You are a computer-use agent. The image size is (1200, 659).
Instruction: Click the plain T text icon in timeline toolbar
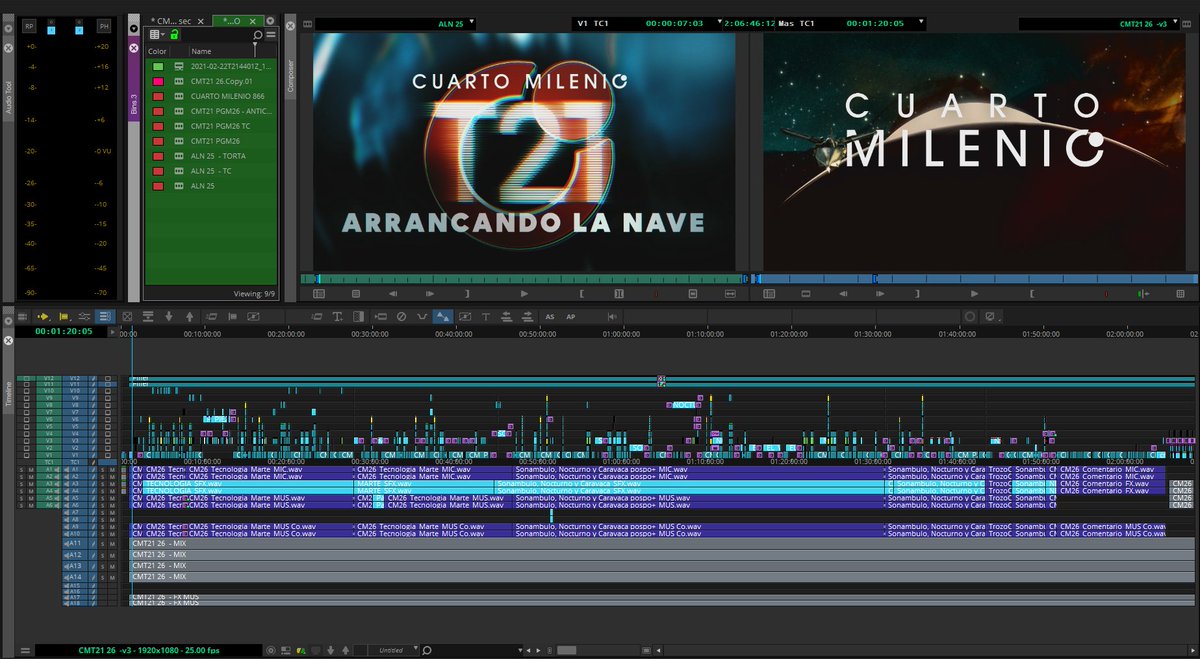pos(485,317)
